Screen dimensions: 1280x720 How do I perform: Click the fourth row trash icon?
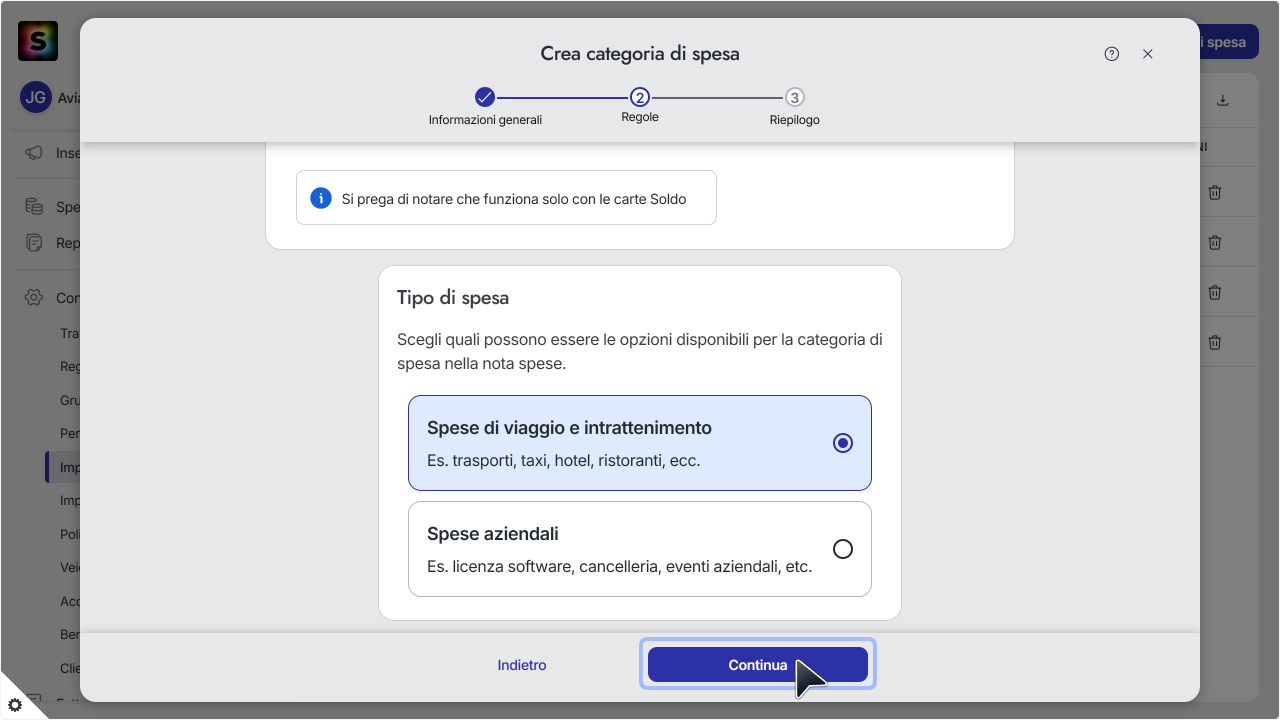click(x=1215, y=342)
